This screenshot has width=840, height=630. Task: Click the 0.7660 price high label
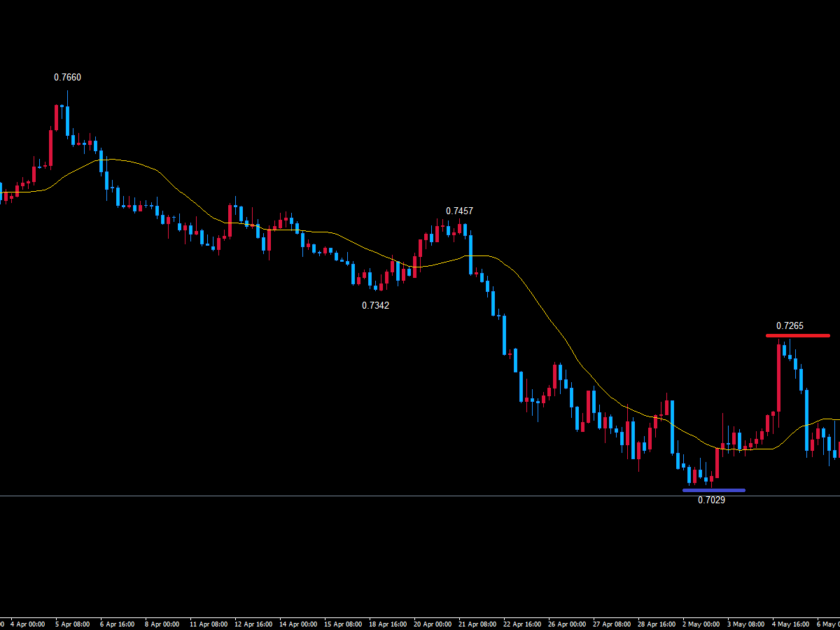pos(67,77)
